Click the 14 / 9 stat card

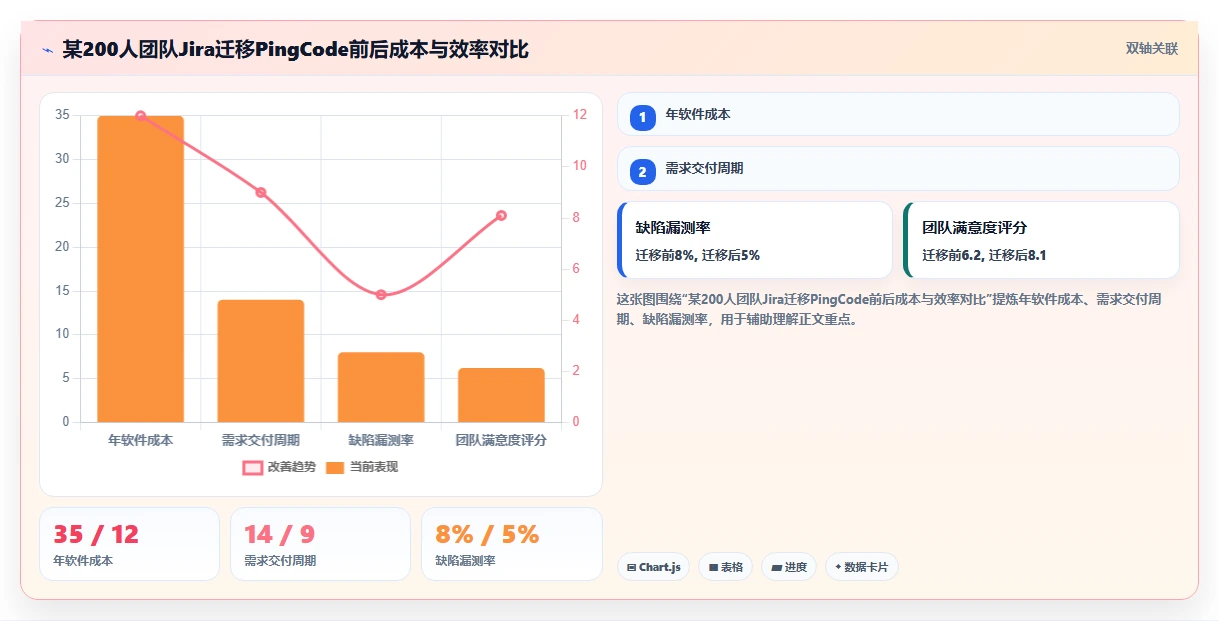[x=320, y=544]
